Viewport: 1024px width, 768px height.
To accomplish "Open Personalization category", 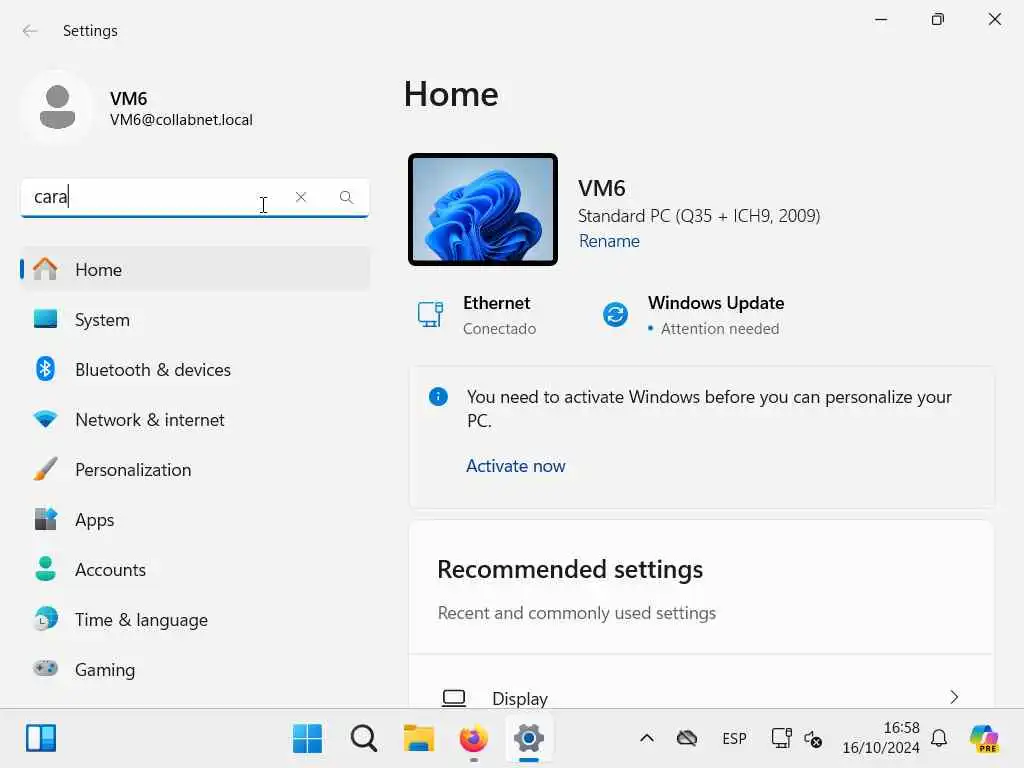I will (195, 470).
